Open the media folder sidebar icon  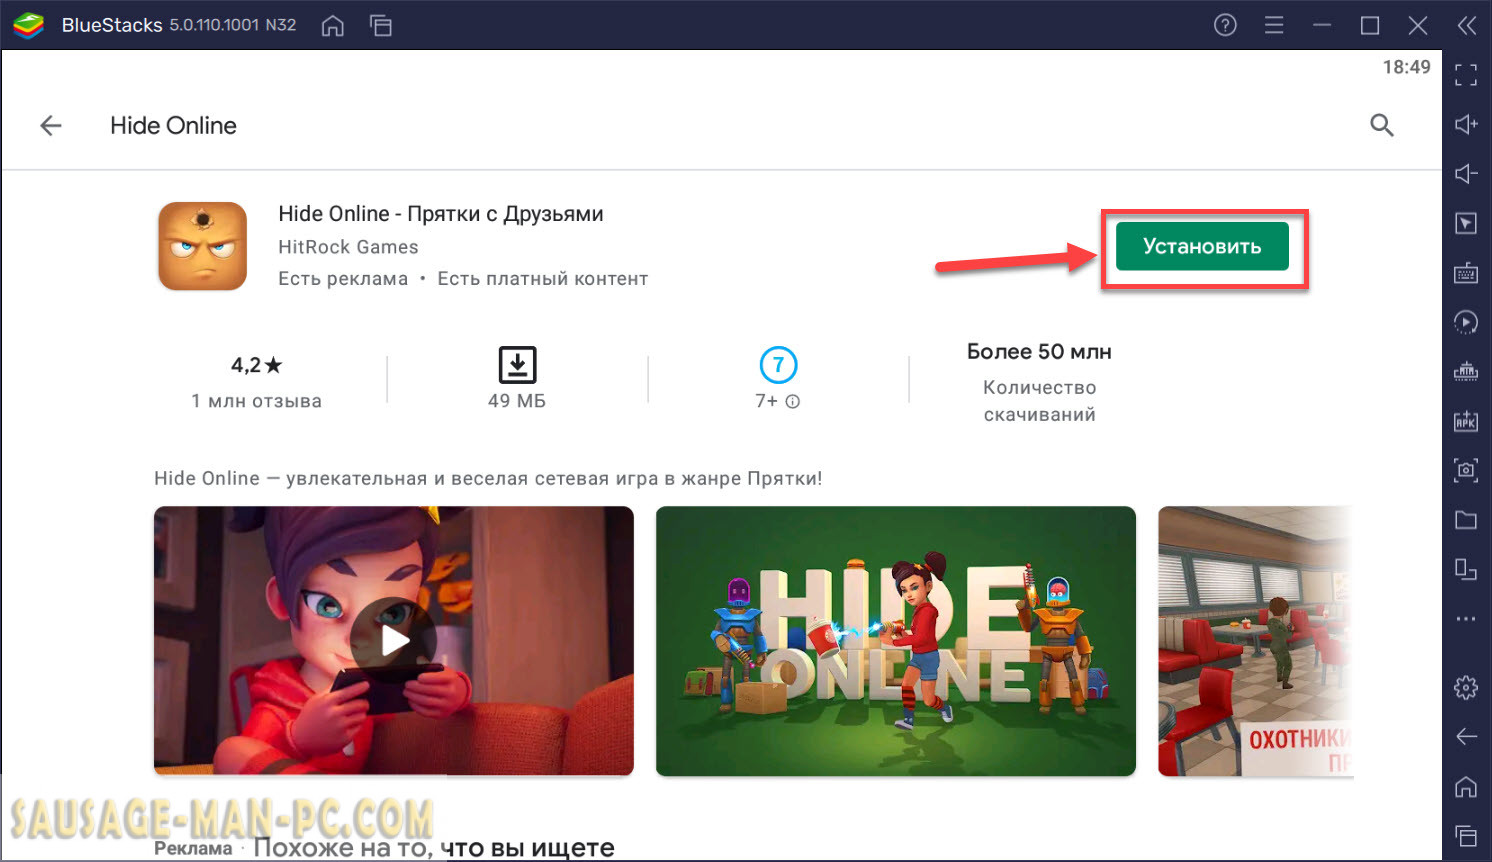1466,520
